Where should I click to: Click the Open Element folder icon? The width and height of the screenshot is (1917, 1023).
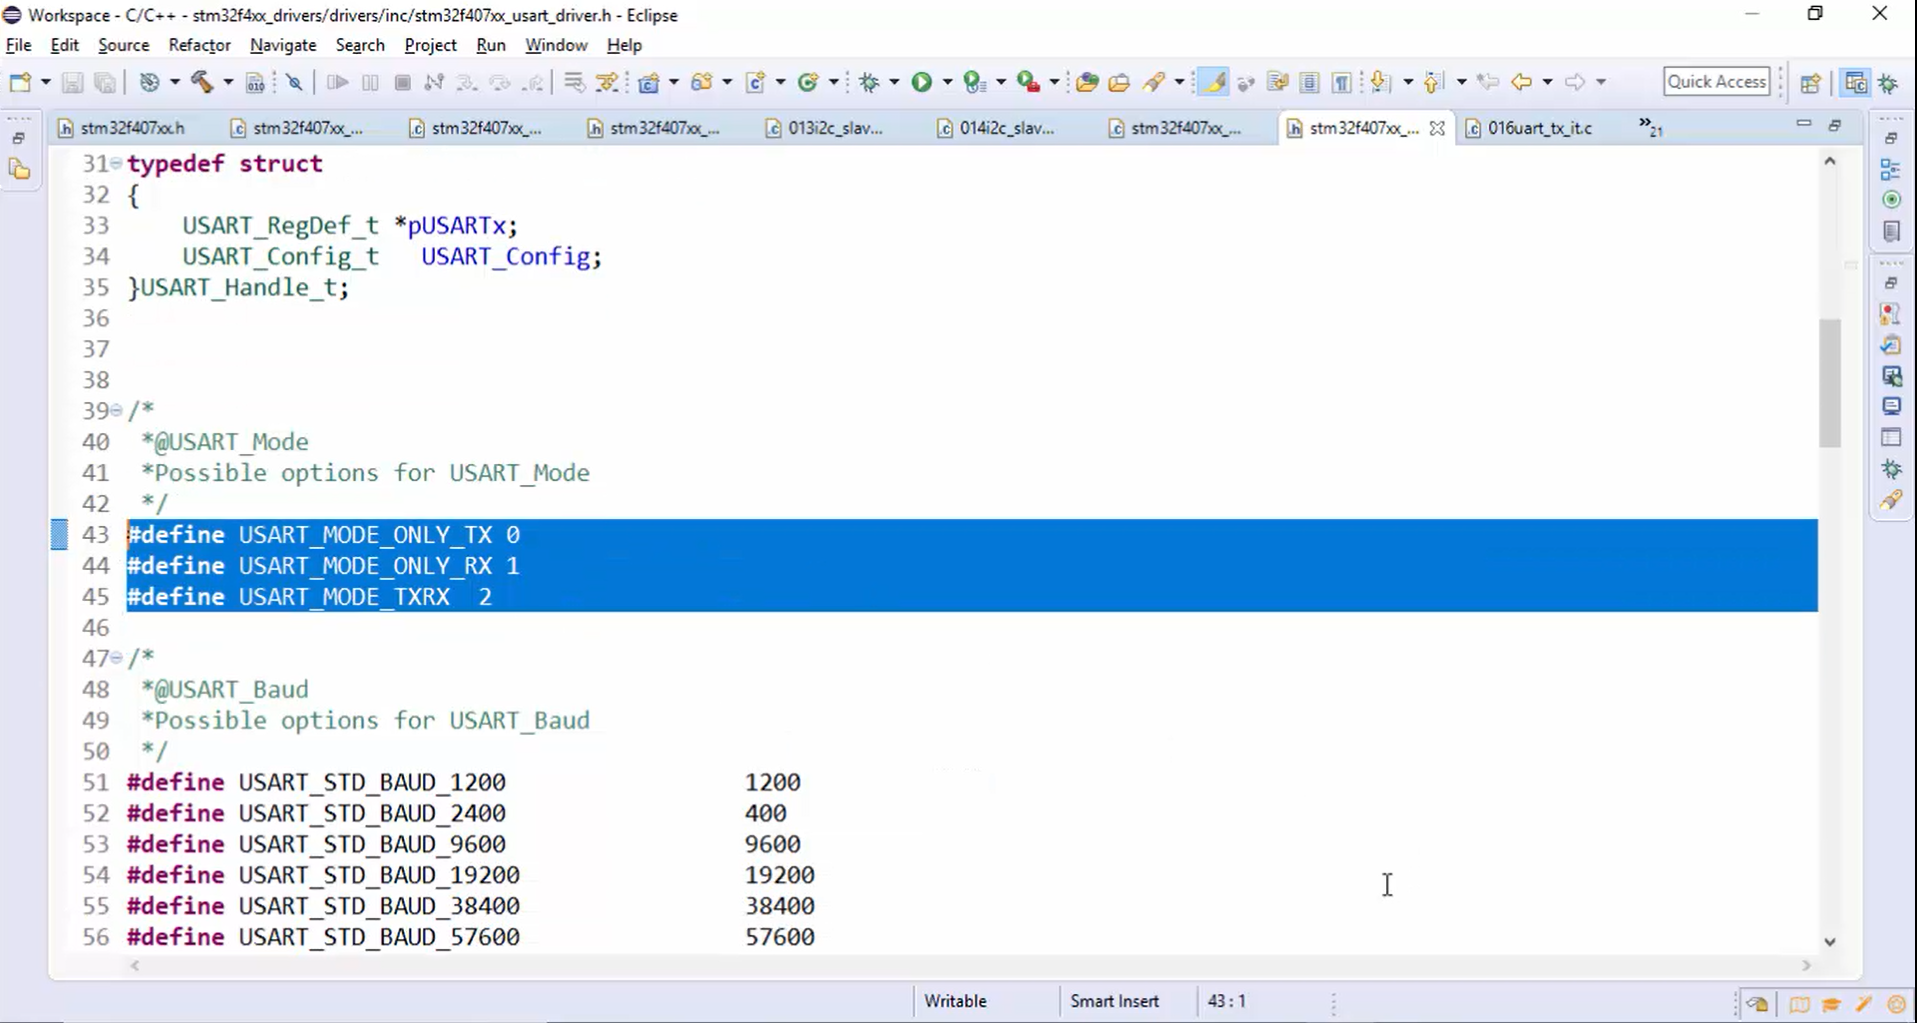(x=1087, y=82)
